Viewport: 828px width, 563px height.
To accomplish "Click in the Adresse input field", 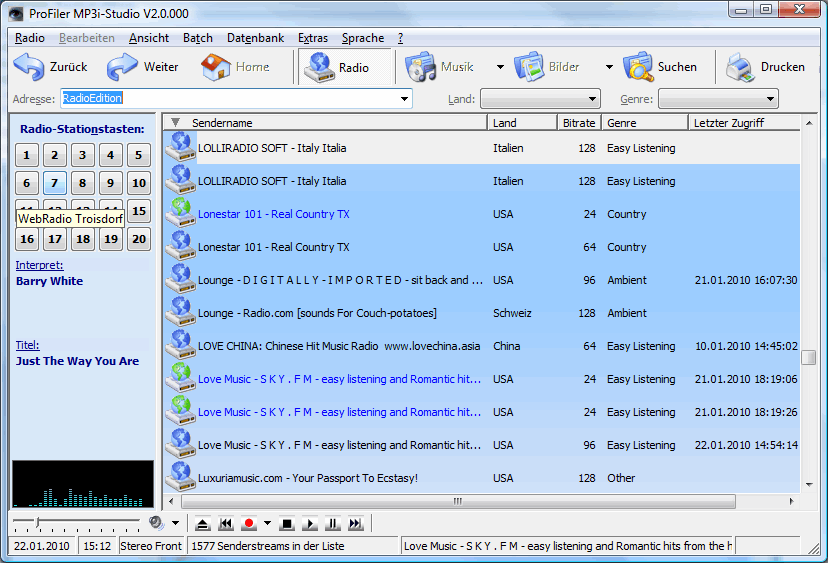I will tap(229, 99).
